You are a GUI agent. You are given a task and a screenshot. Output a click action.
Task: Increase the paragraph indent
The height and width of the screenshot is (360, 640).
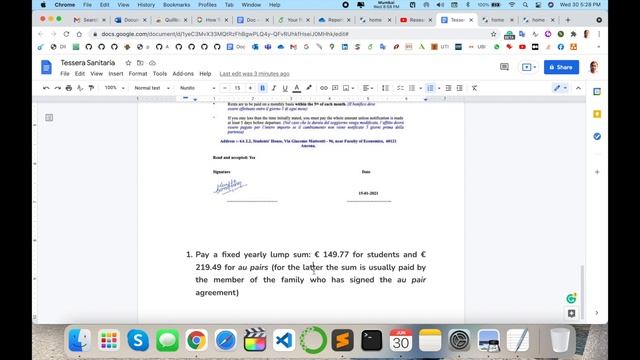click(x=460, y=88)
